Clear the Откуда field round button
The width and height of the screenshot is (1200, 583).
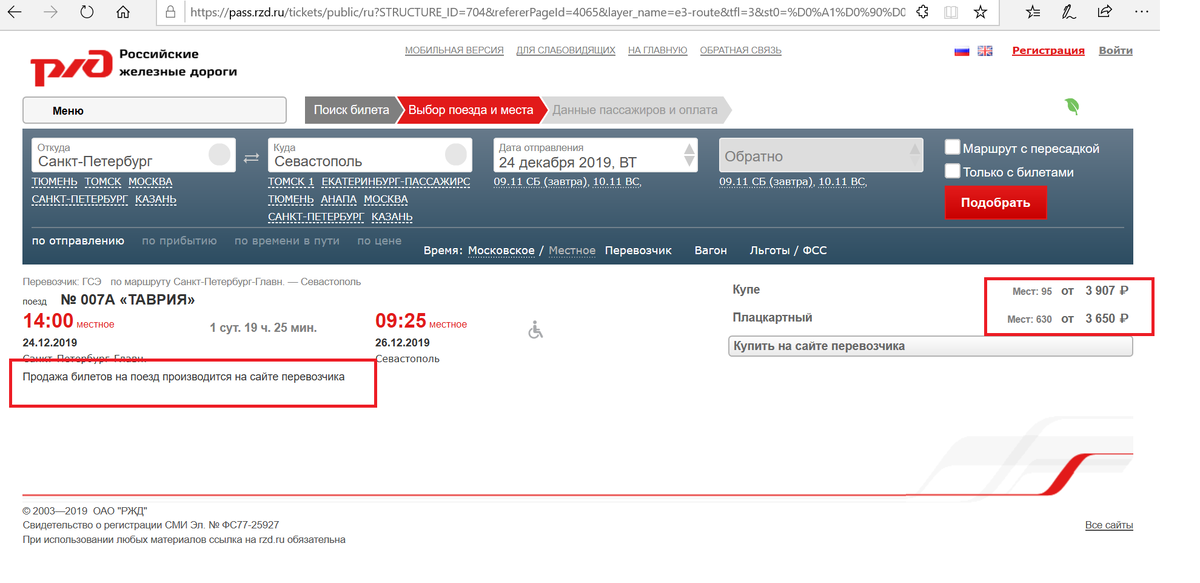pos(219,155)
